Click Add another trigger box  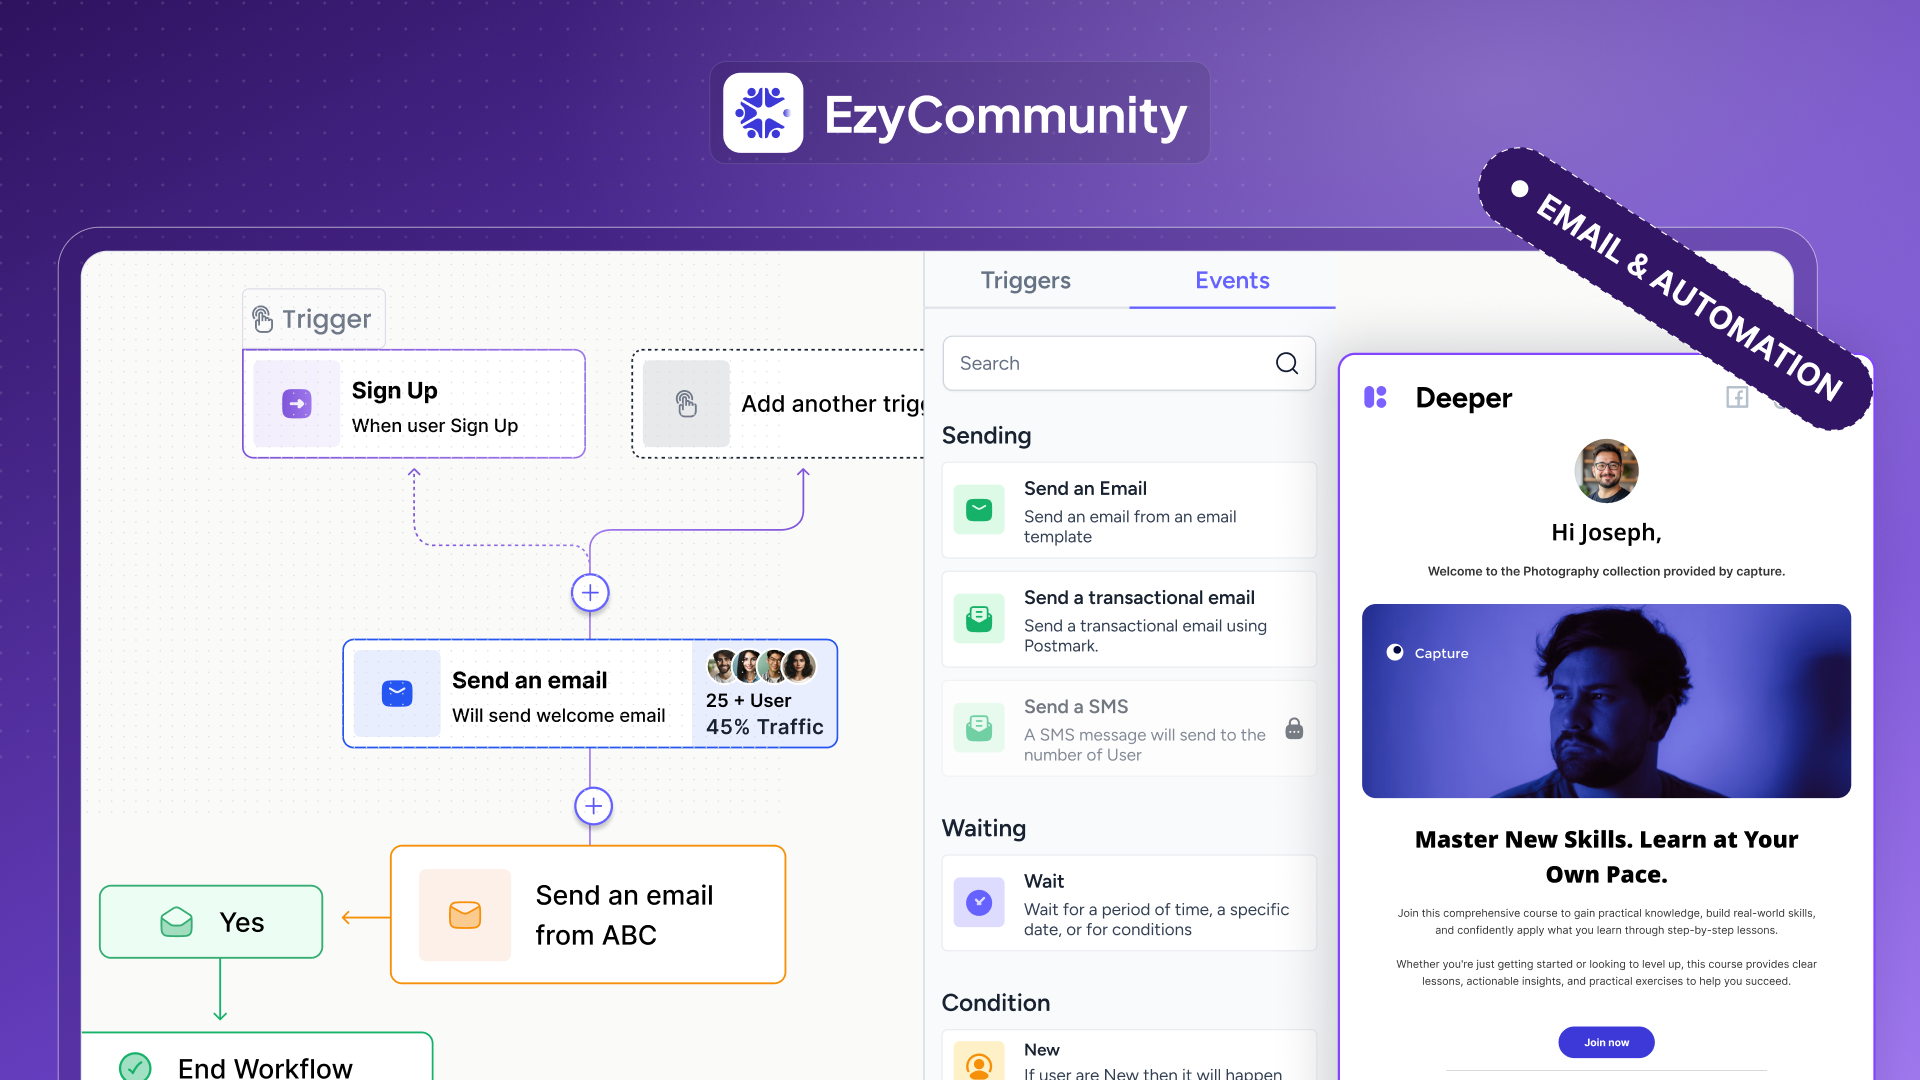[778, 404]
